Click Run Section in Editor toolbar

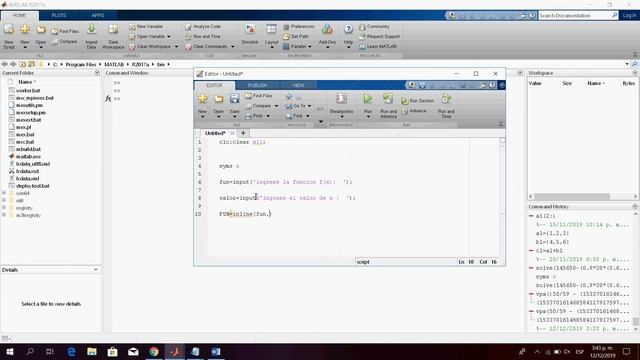pos(417,101)
